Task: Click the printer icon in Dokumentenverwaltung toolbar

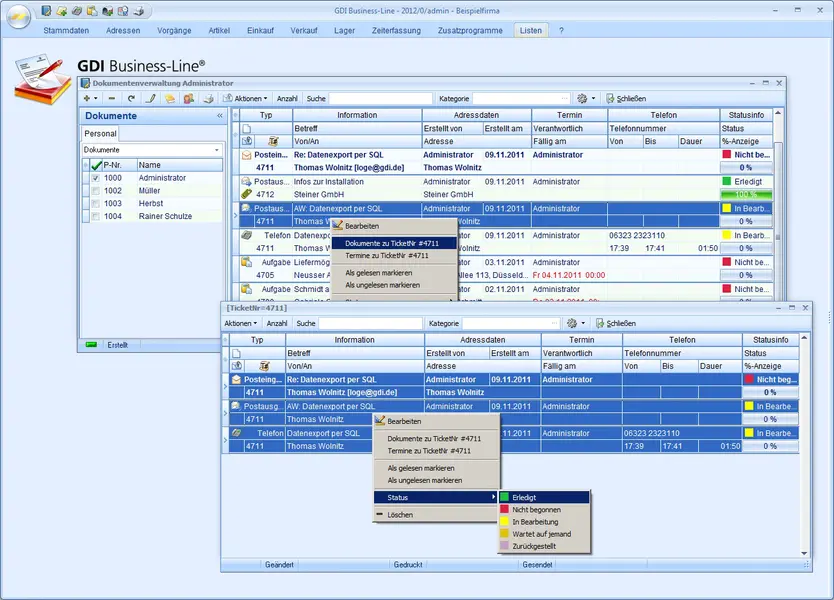Action: [x=208, y=99]
